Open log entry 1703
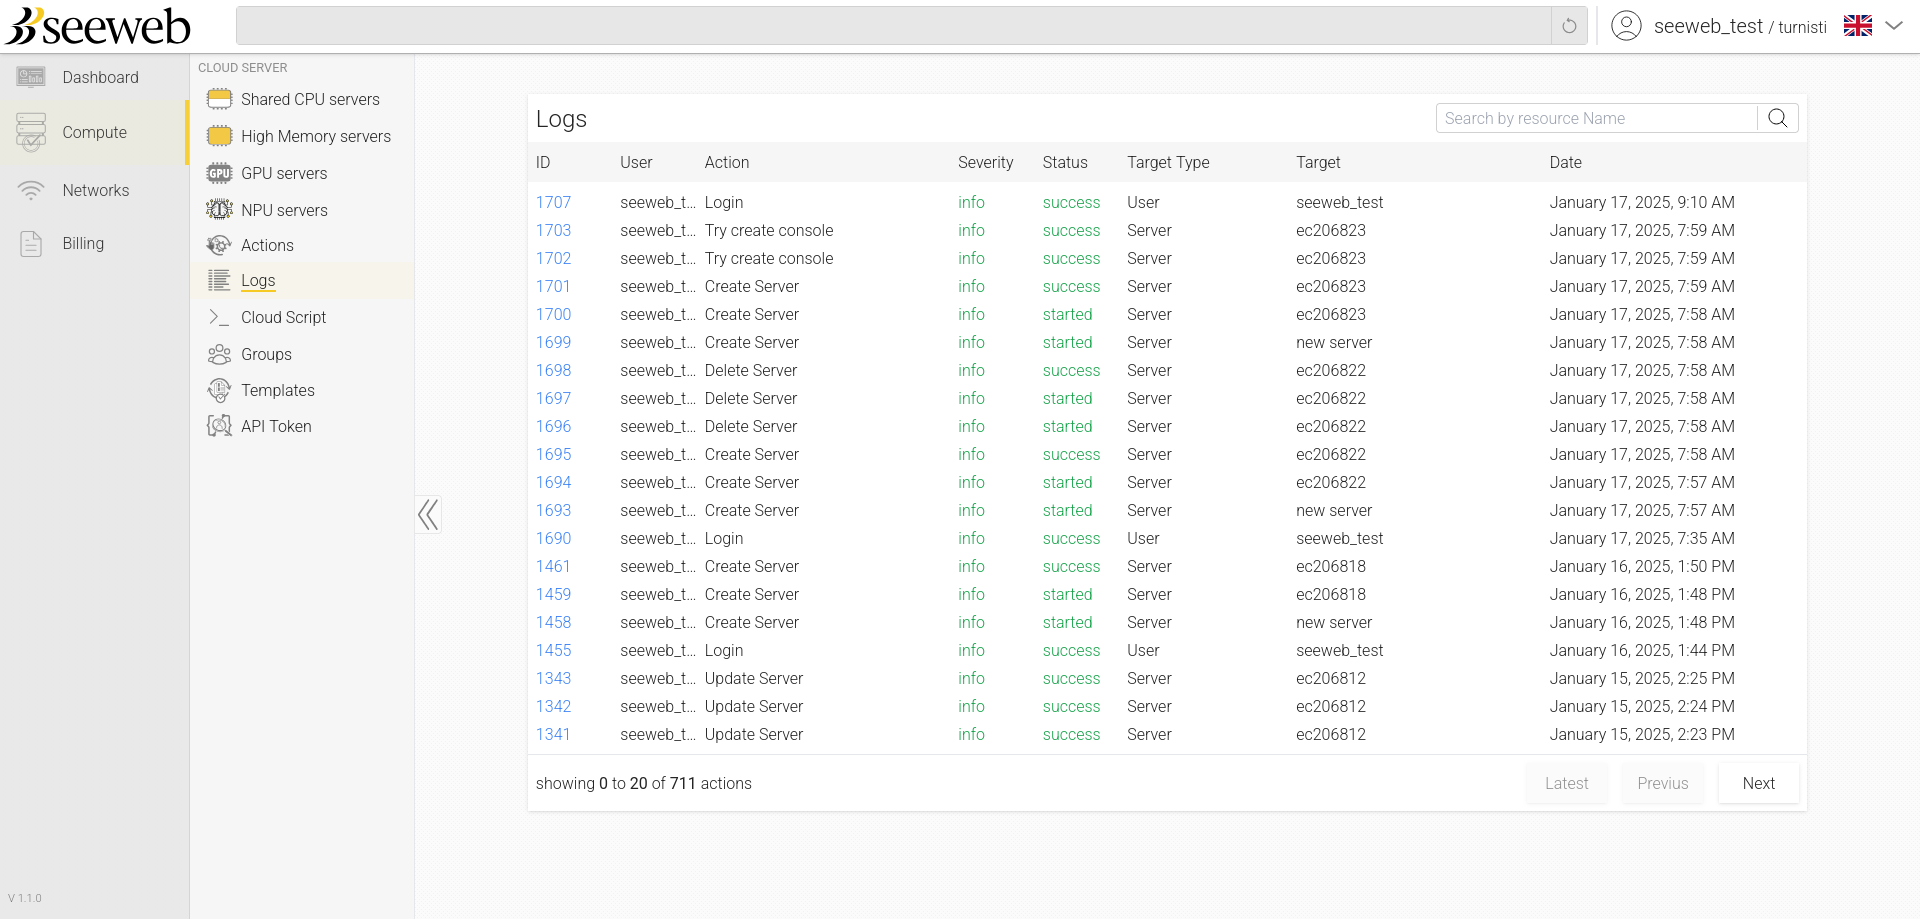This screenshot has width=1920, height=919. [x=553, y=230]
